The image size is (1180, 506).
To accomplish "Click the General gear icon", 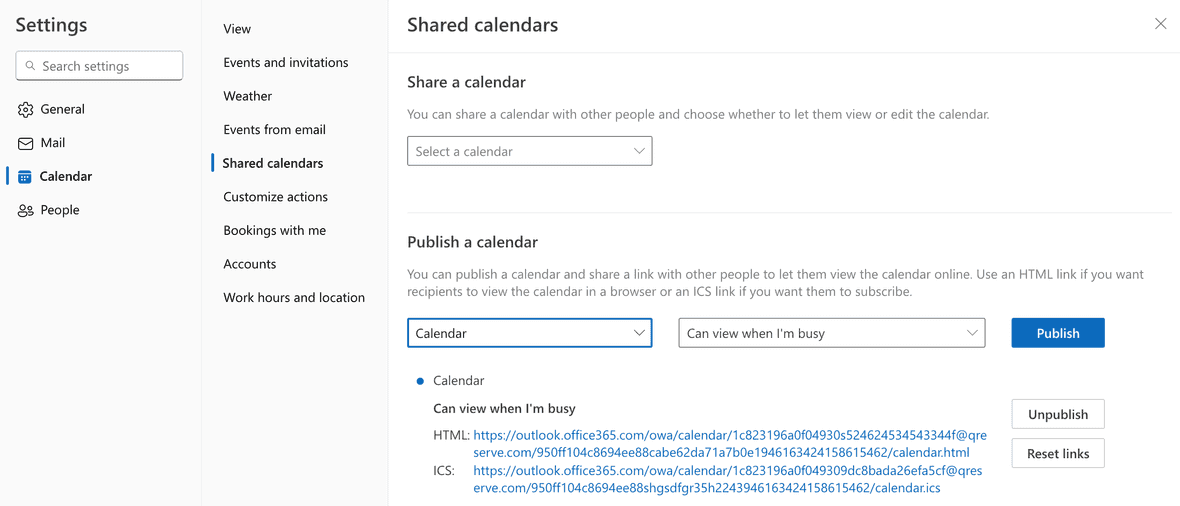I will click(x=26, y=110).
